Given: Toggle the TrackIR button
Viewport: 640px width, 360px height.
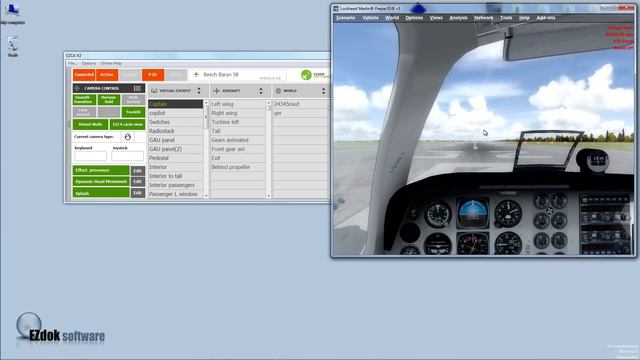Looking at the screenshot, I should click(x=133, y=112).
